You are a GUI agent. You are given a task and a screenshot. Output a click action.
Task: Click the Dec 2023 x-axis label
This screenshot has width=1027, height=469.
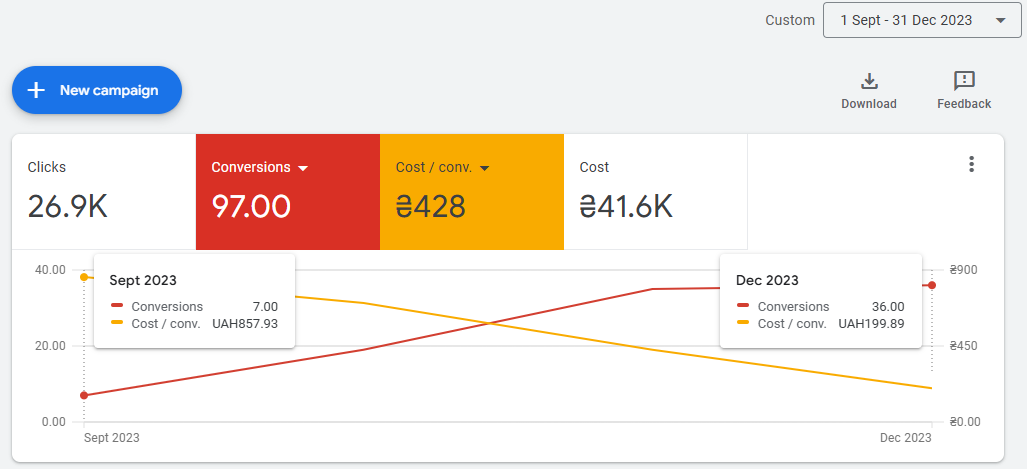906,438
